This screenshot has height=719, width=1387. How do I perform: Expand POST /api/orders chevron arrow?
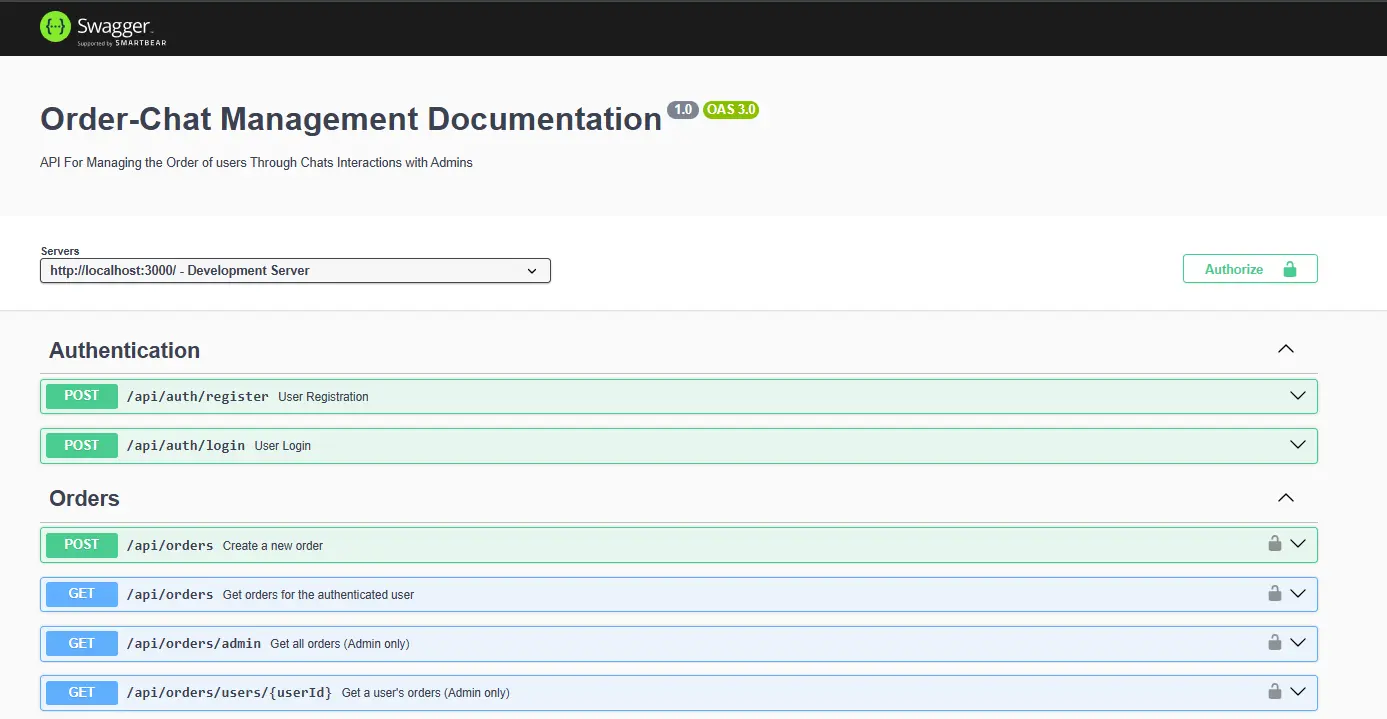pyautogui.click(x=1298, y=544)
